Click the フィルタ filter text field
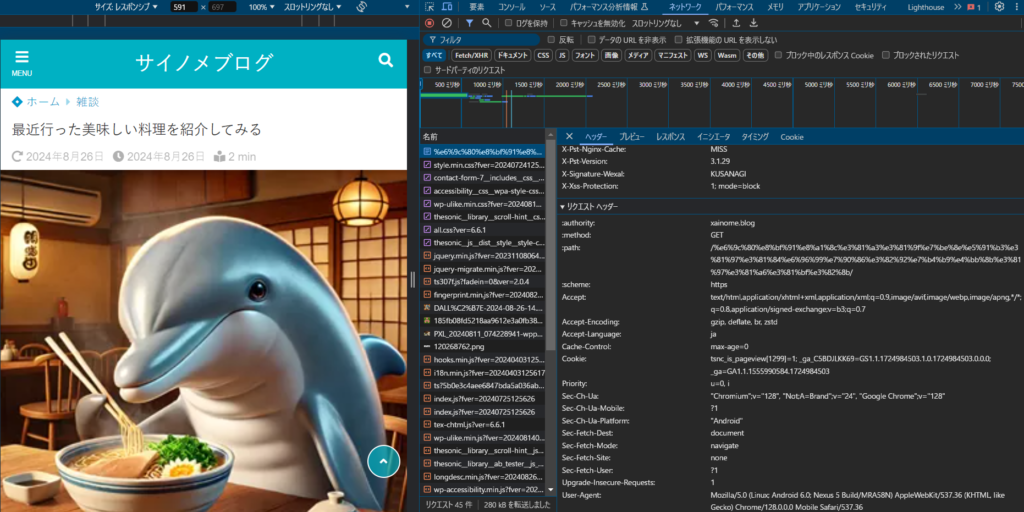1024x512 pixels. tap(481, 40)
